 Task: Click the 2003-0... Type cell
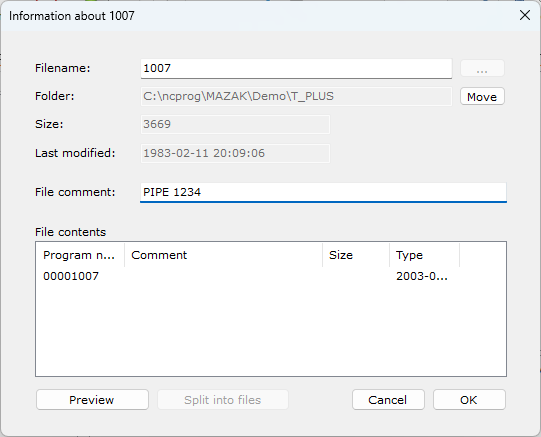[422, 276]
